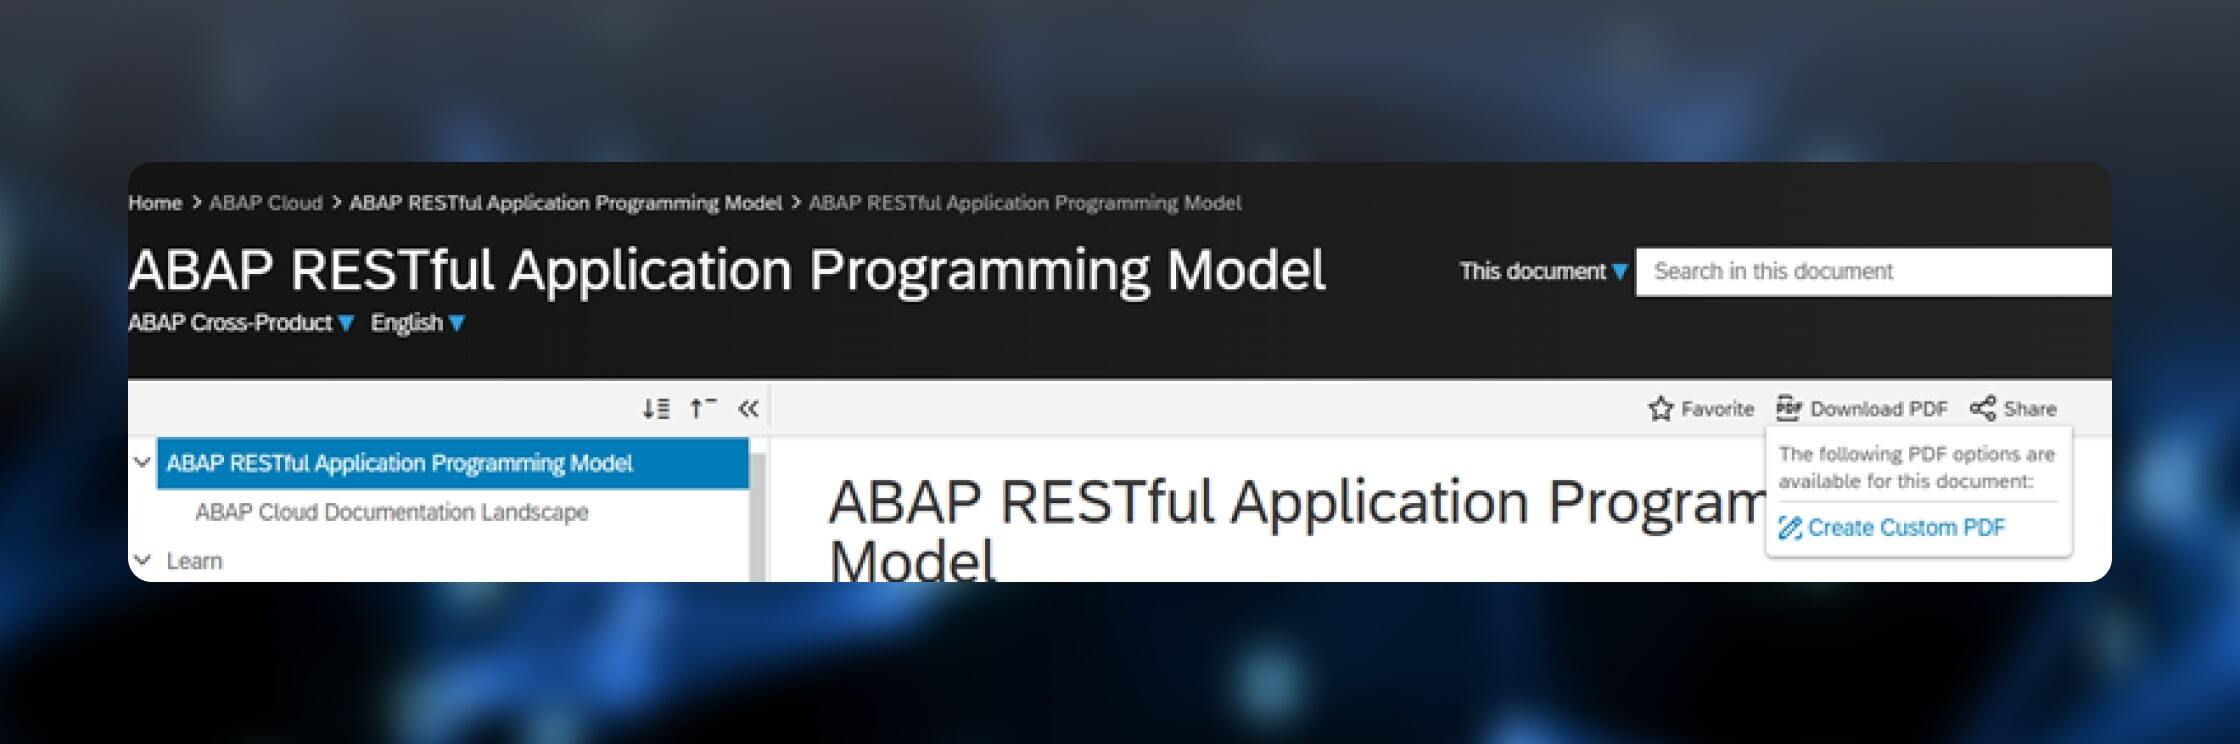
Task: Click 'The following PDF options are' popup text
Action: coord(1916,454)
